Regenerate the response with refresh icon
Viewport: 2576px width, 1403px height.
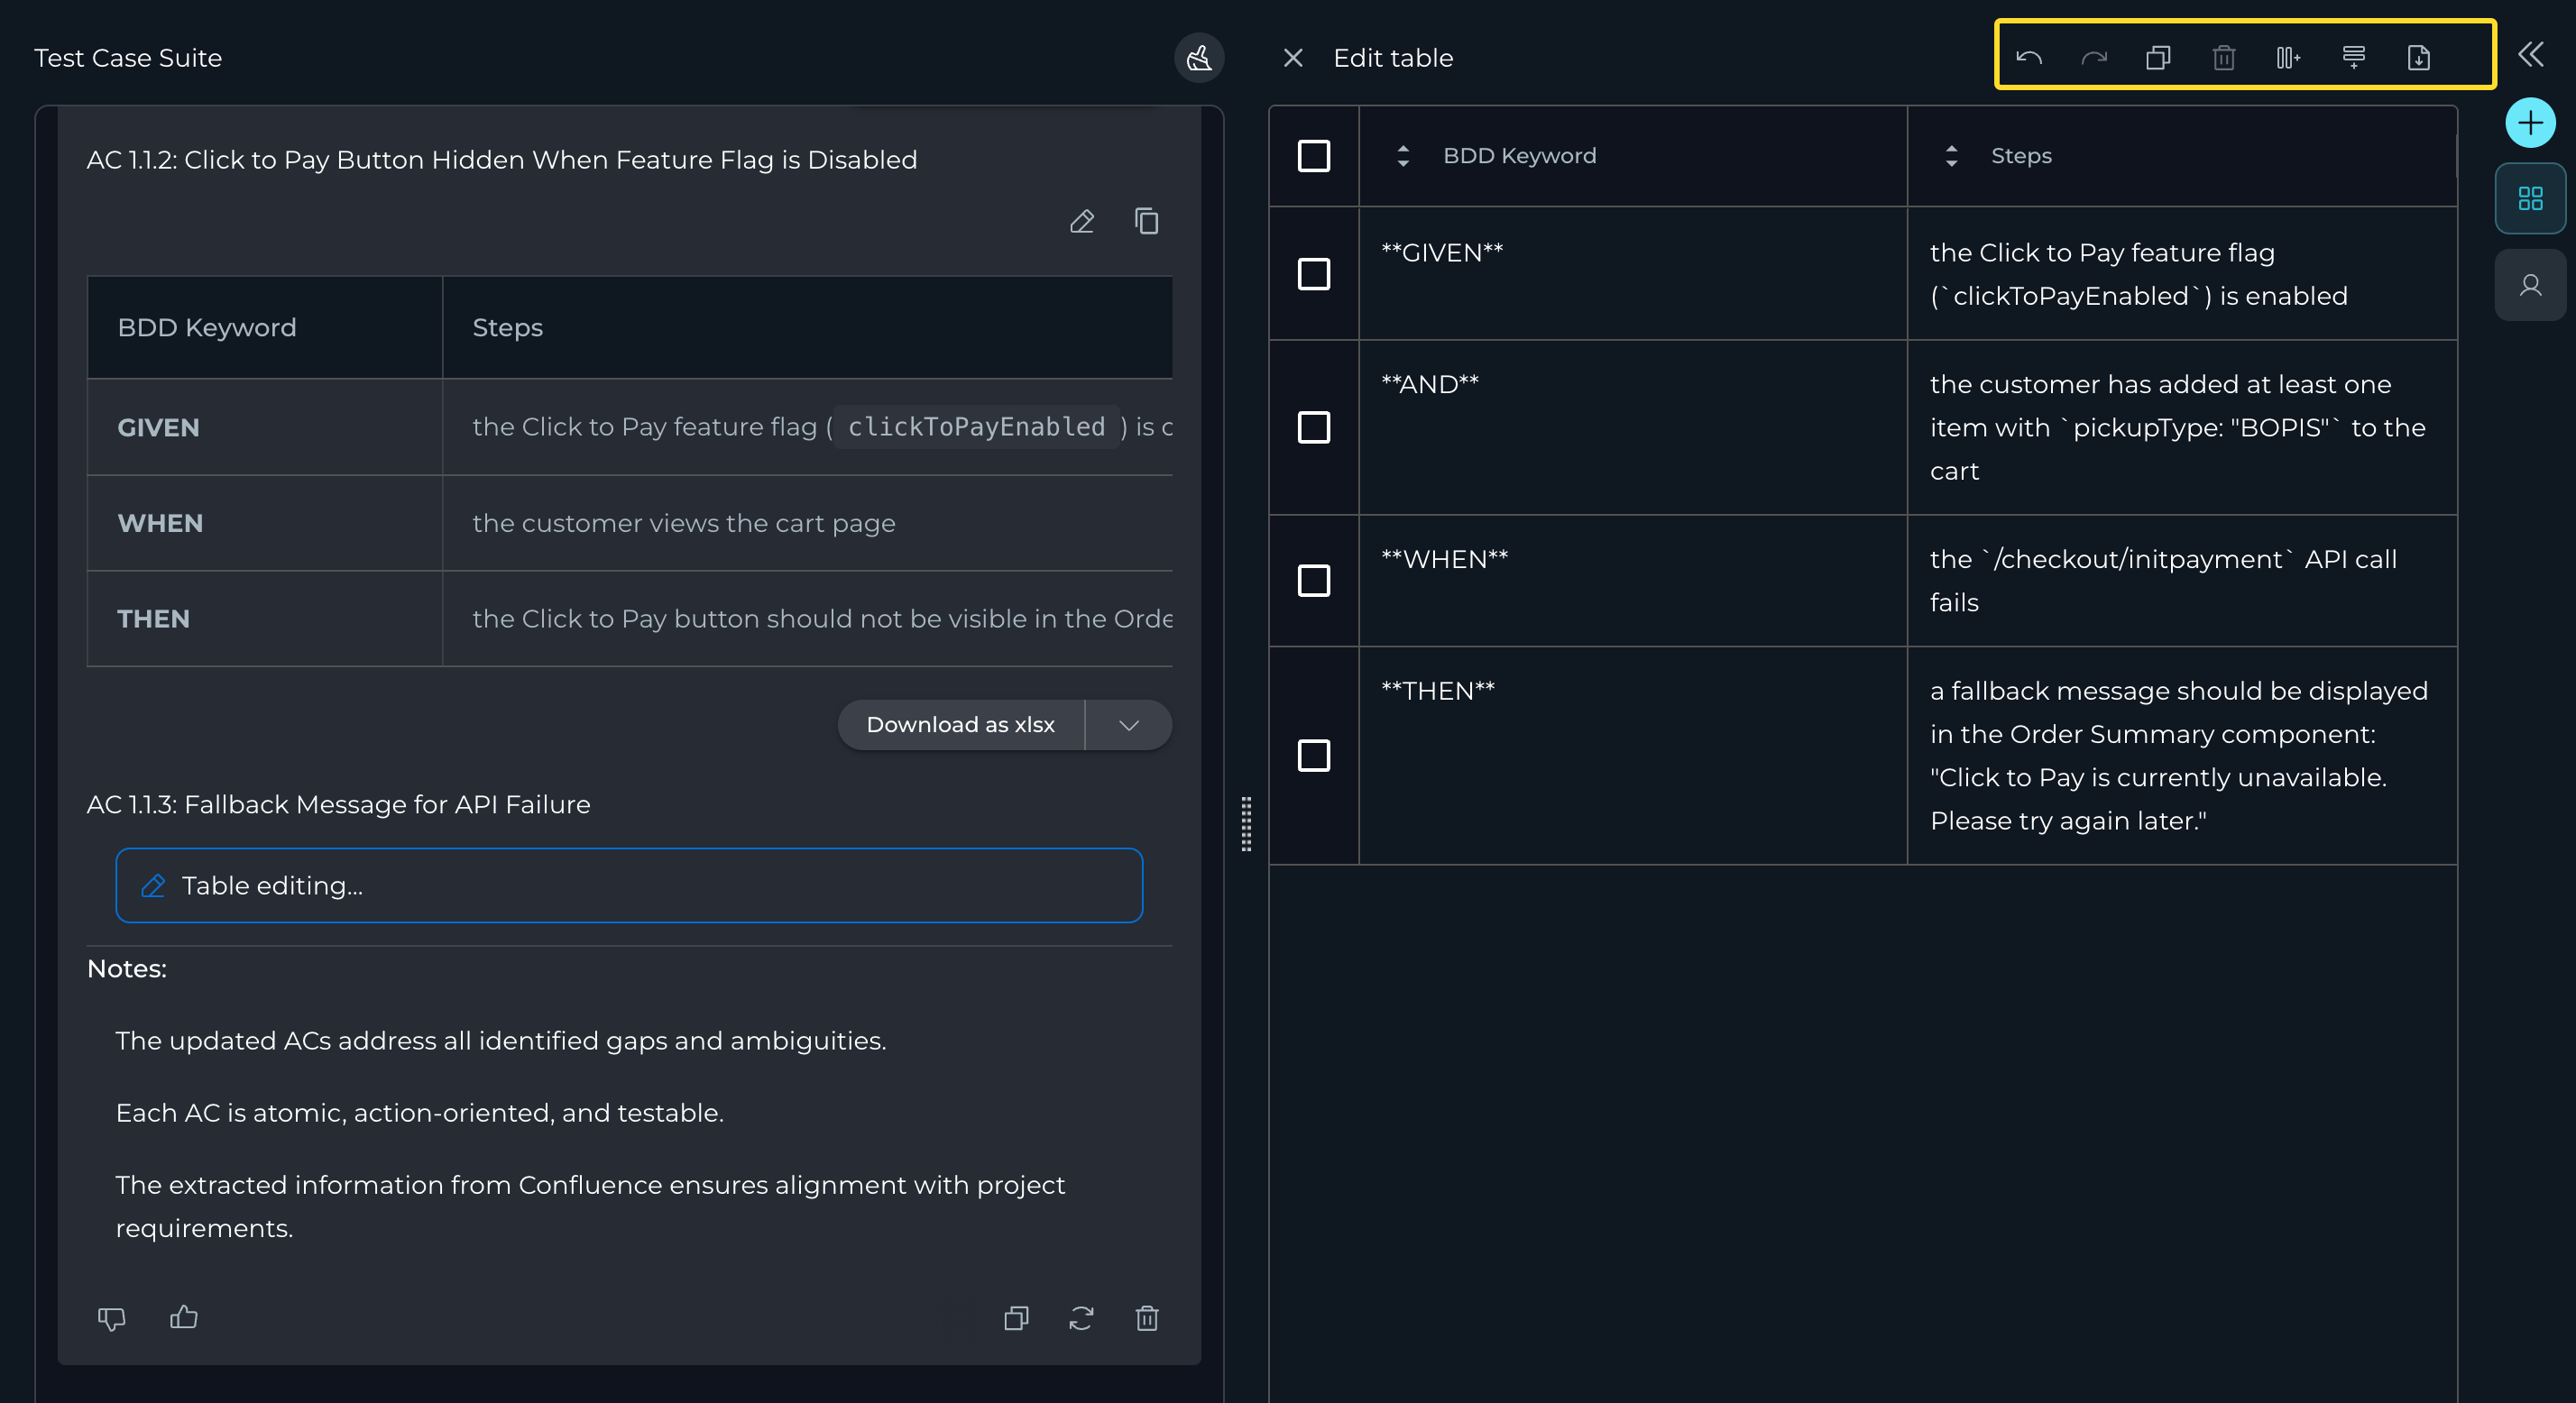click(1081, 1318)
